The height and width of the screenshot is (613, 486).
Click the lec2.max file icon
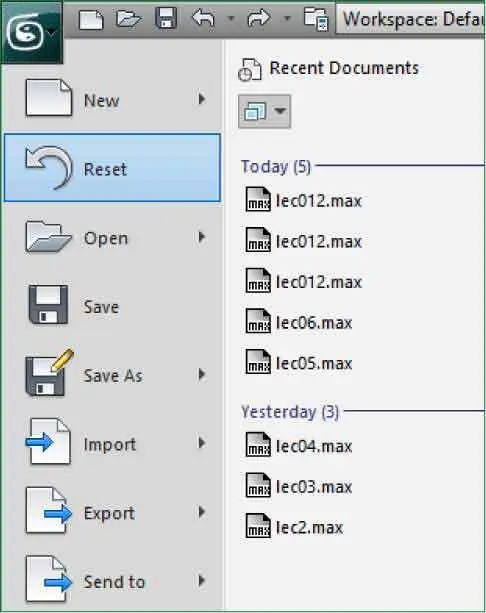click(258, 527)
